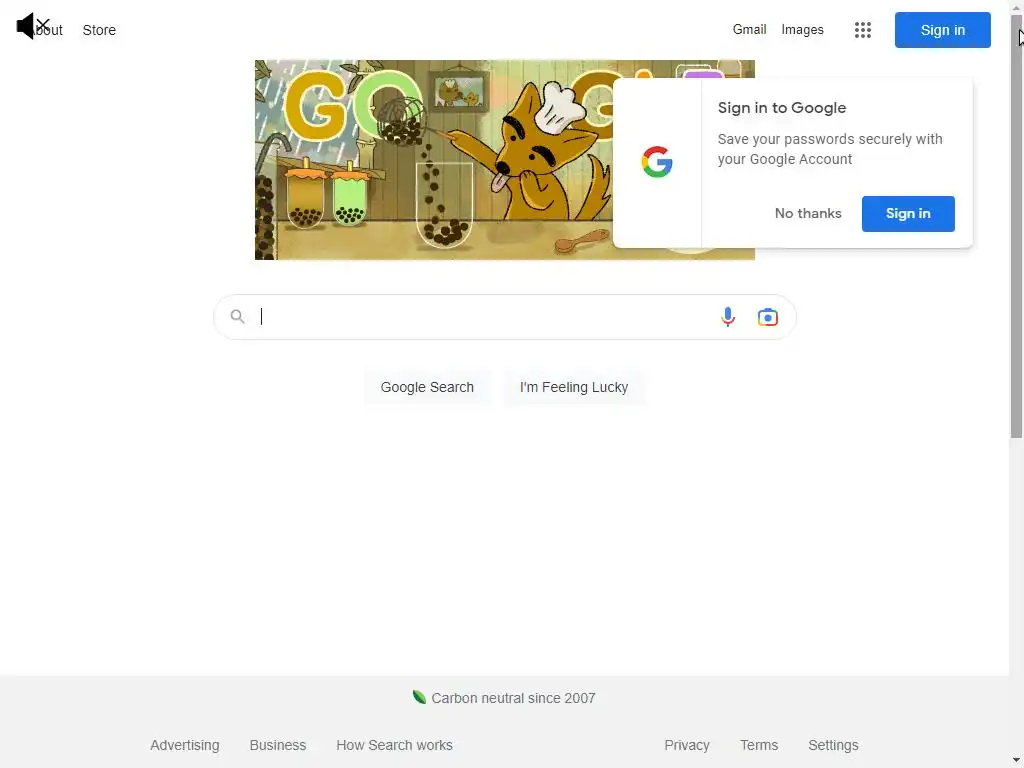
Task: Open the Store link
Action: click(x=99, y=30)
